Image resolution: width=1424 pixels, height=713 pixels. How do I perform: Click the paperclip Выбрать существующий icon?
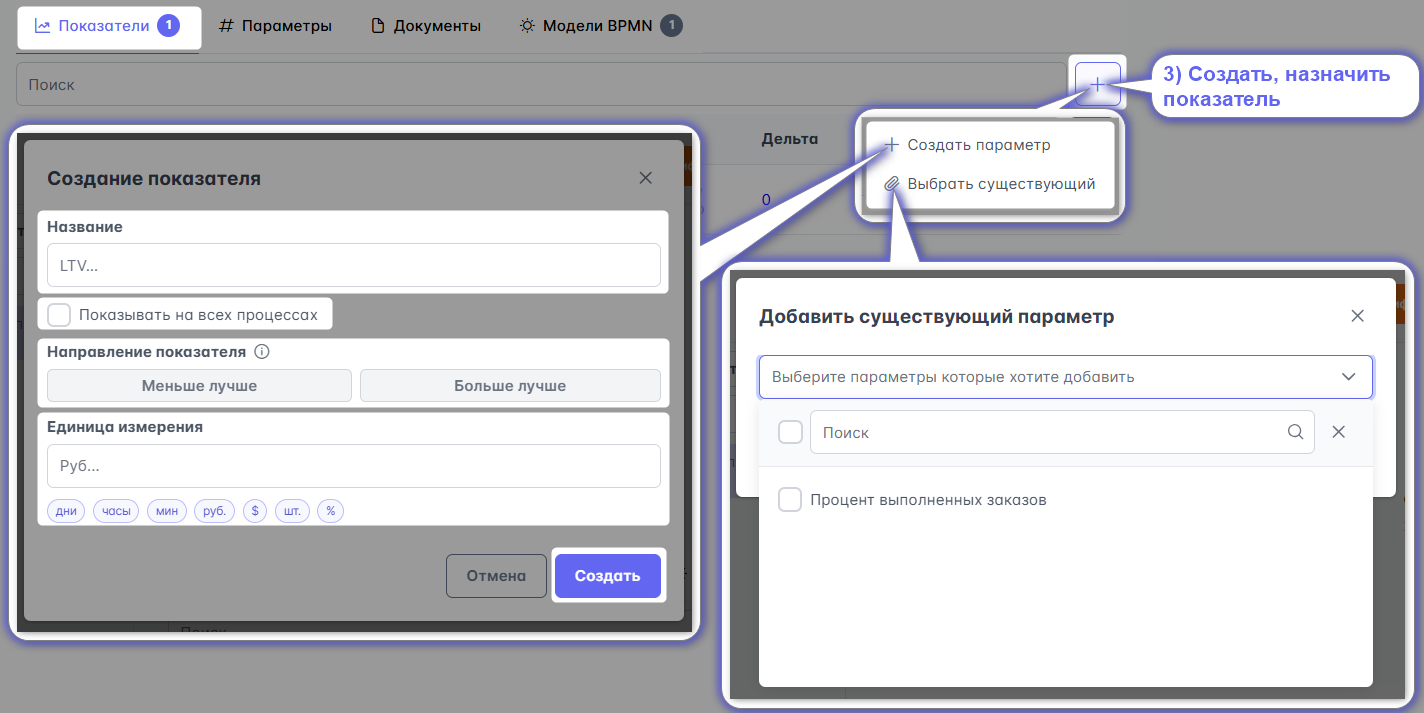click(892, 184)
